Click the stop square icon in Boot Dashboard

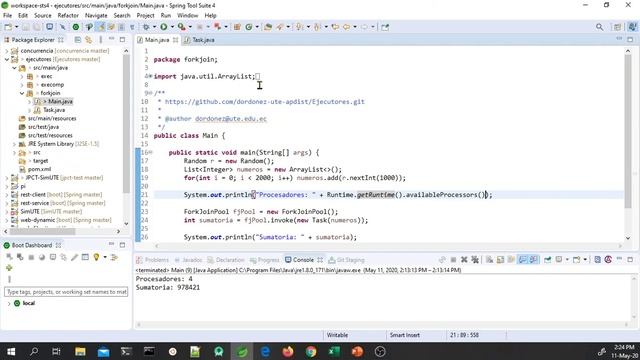coord(31,257)
